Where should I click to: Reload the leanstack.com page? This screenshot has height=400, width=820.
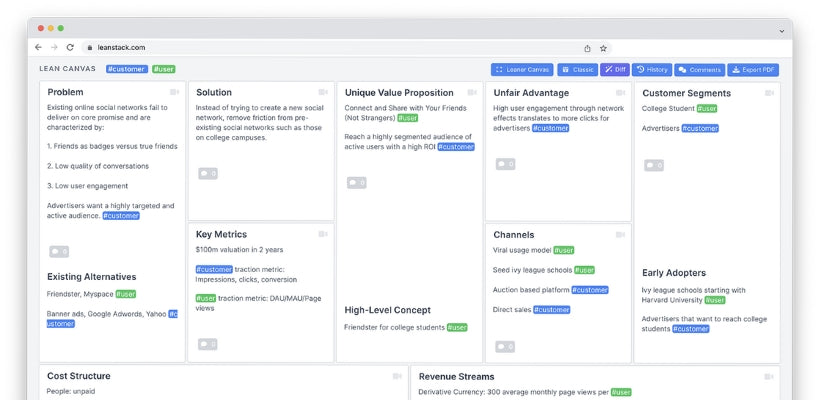click(x=70, y=47)
